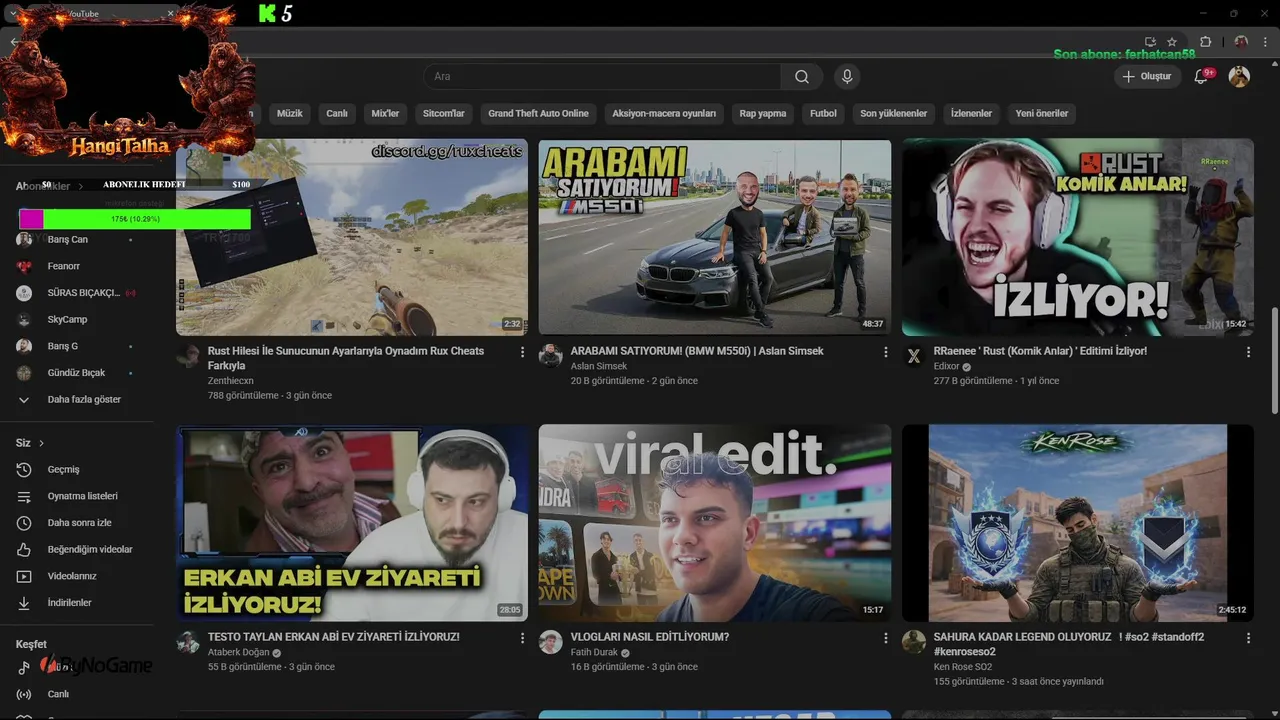1280x720 pixels.
Task: Open the Chrome profile avatar
Action: (x=1241, y=42)
